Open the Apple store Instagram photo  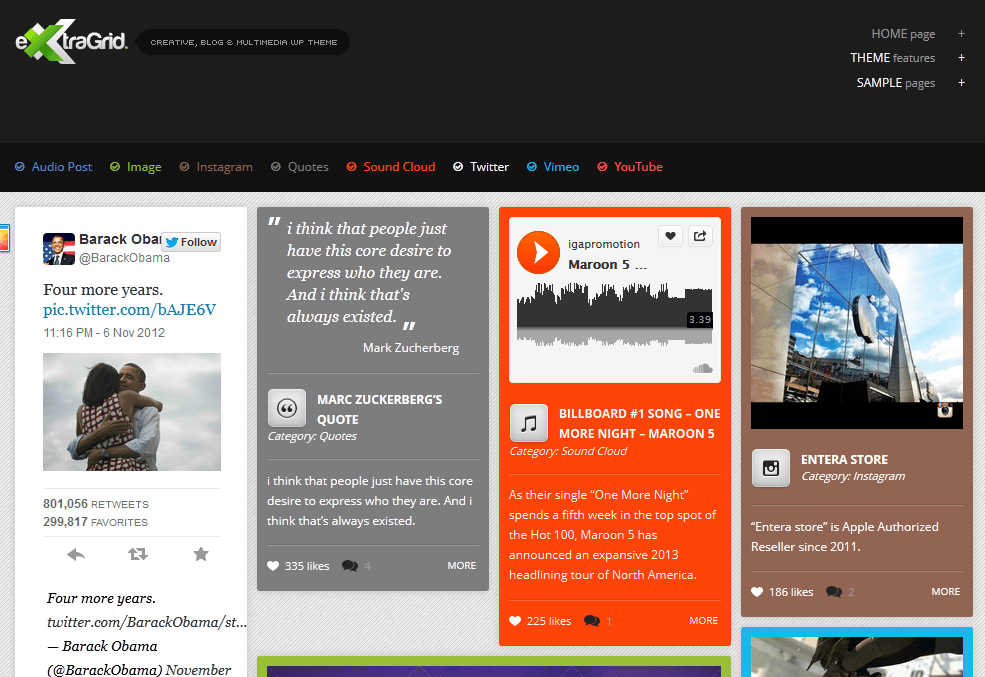(857, 323)
